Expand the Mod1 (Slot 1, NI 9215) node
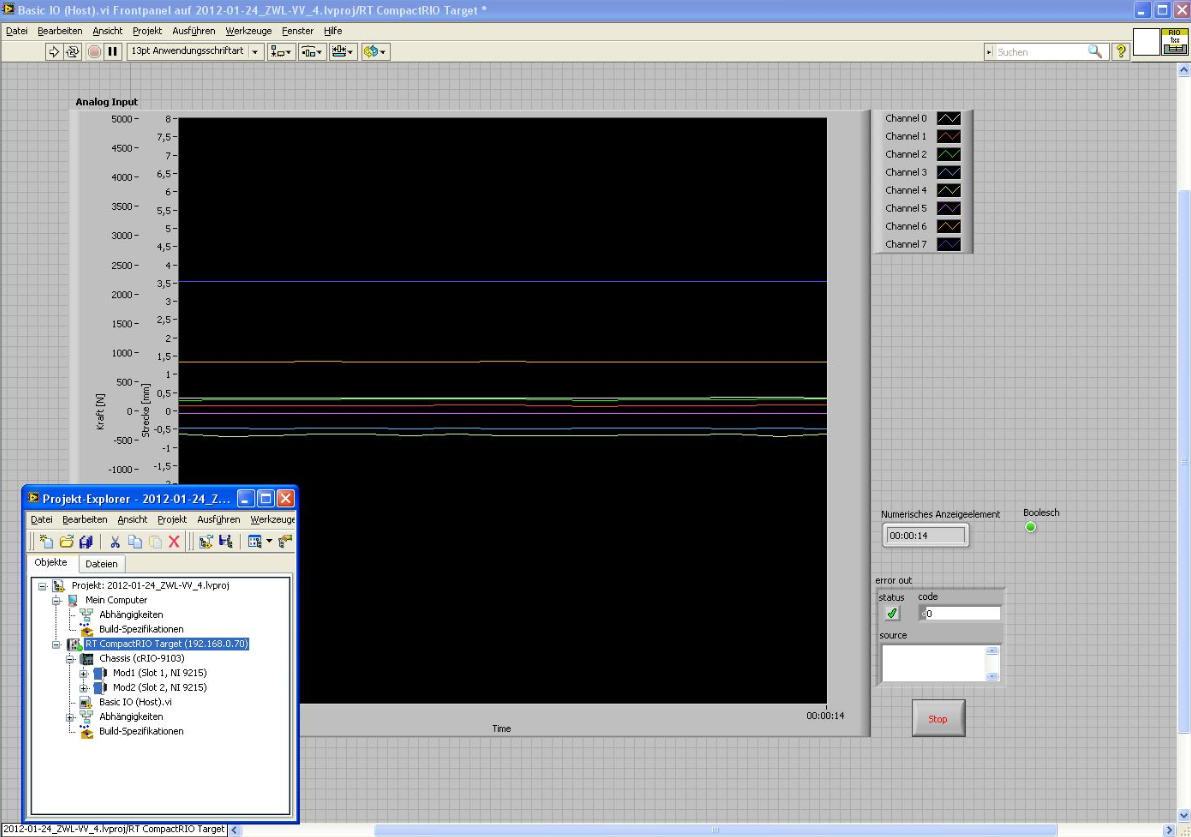Viewport: 1191px width, 837px height. pos(85,673)
